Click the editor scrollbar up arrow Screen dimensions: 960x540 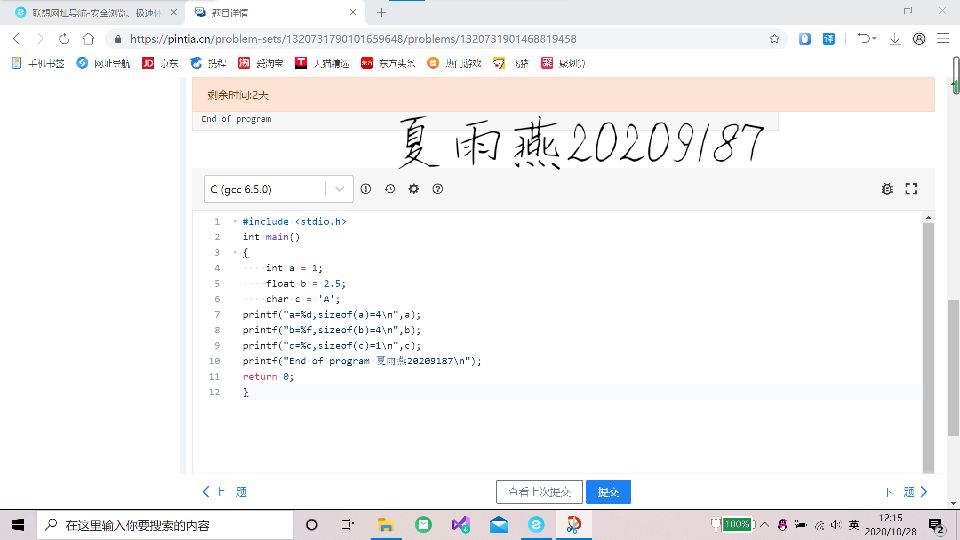928,217
